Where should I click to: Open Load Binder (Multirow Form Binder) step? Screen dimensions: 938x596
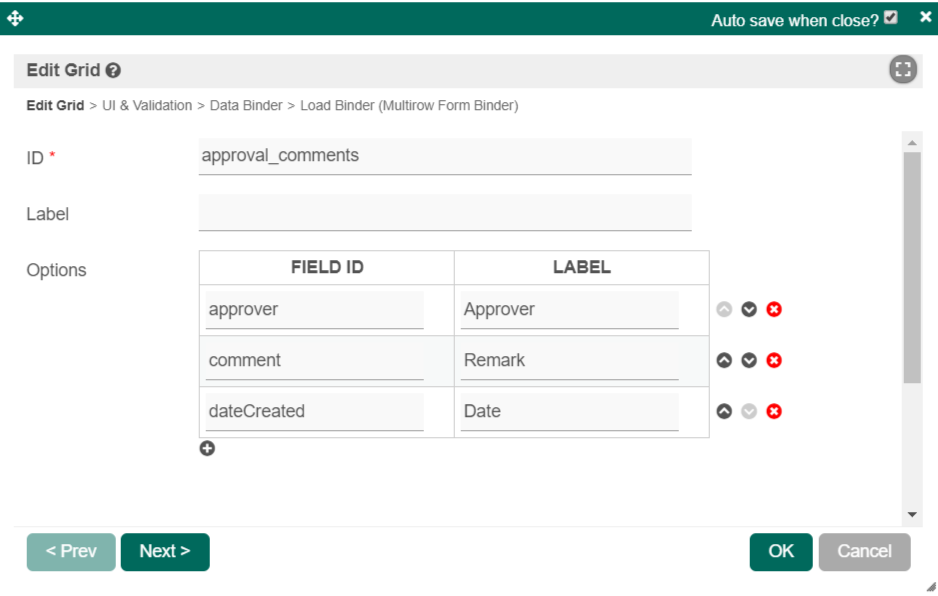tap(409, 105)
